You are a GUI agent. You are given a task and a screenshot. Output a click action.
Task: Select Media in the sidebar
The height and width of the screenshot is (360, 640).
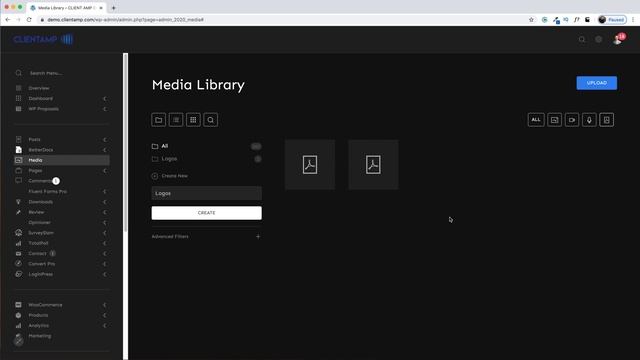62,160
